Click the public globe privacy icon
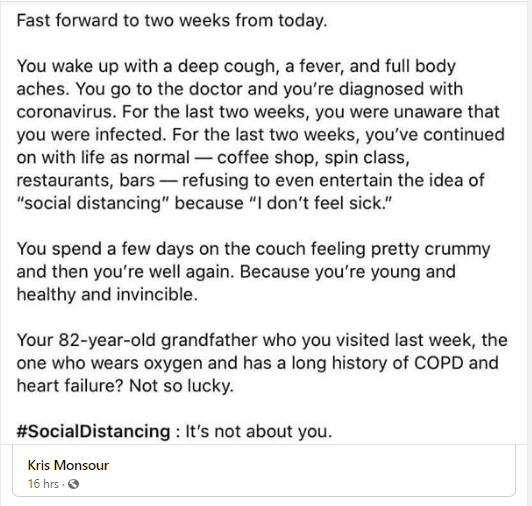 [x=73, y=484]
